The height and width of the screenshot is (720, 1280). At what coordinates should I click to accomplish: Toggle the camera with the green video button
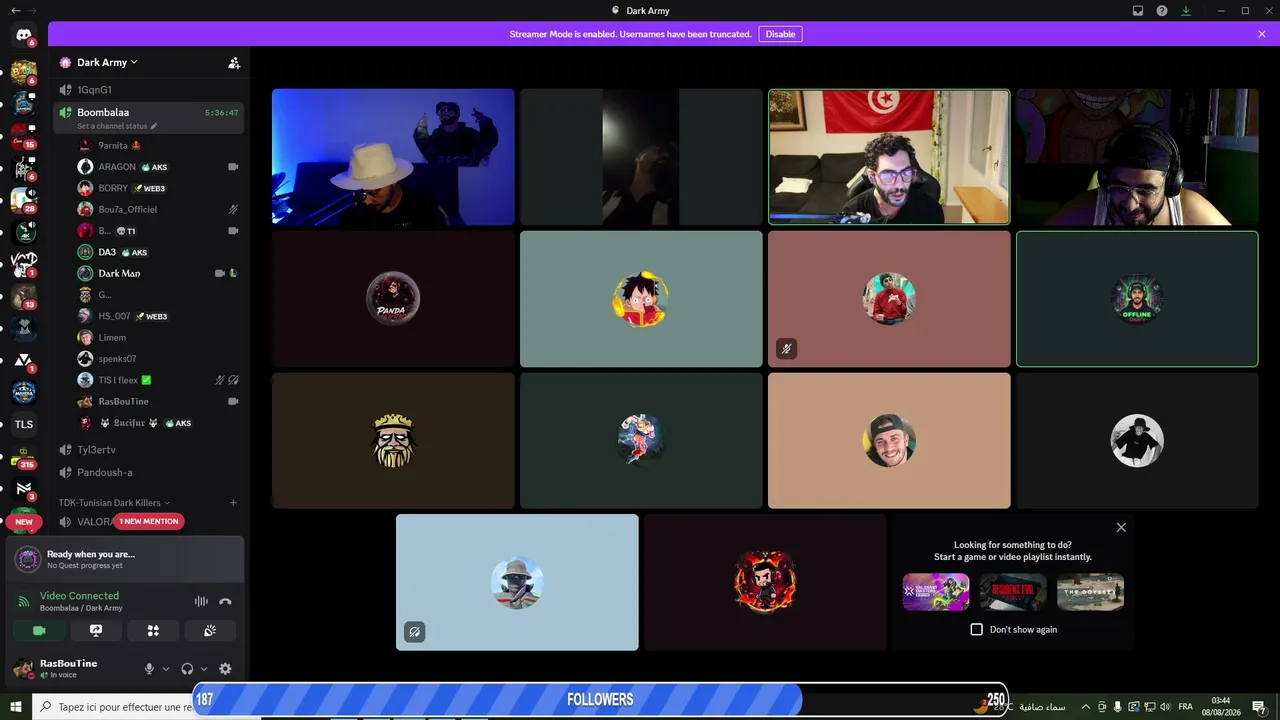click(39, 630)
